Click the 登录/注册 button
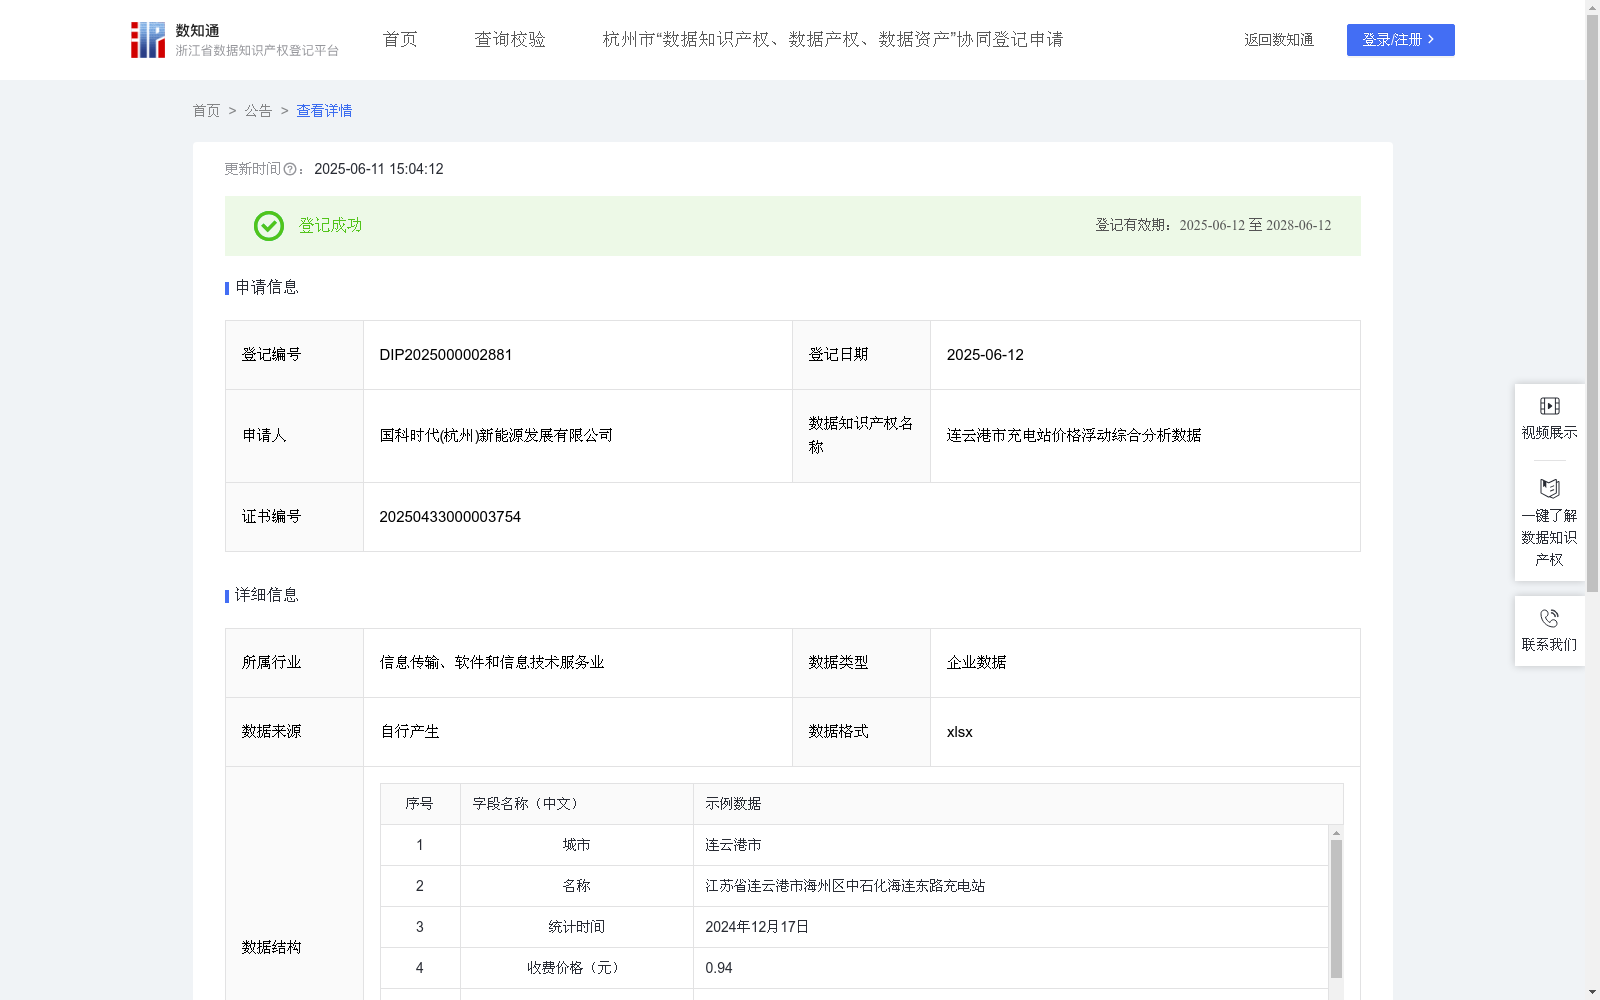This screenshot has width=1600, height=1000. coord(1400,40)
